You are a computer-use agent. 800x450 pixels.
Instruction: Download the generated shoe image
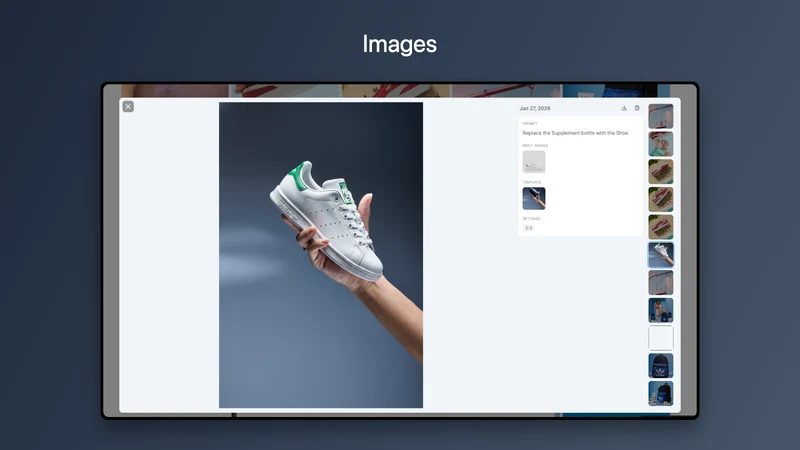(x=623, y=108)
